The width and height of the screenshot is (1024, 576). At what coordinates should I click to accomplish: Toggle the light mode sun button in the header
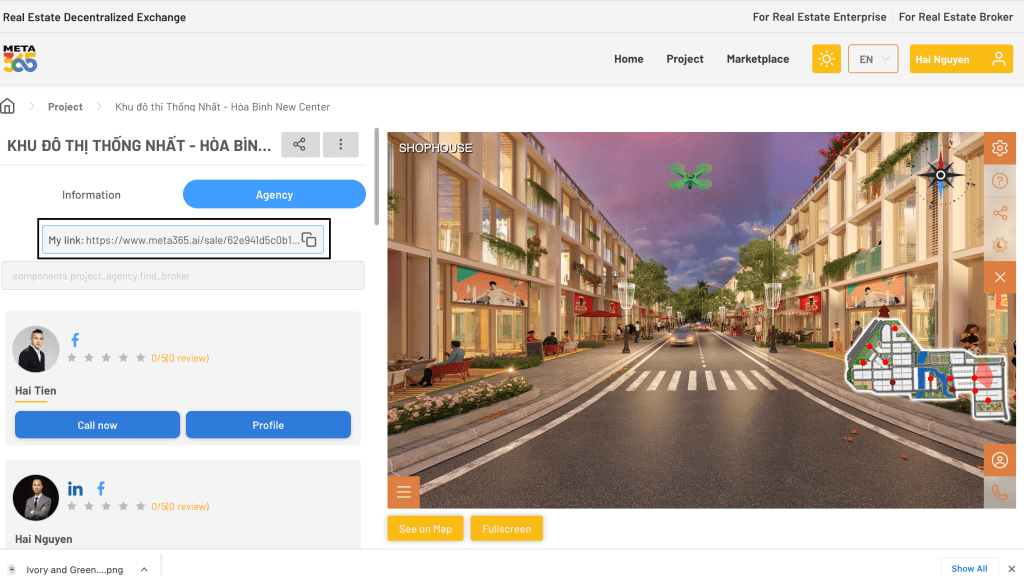[826, 59]
